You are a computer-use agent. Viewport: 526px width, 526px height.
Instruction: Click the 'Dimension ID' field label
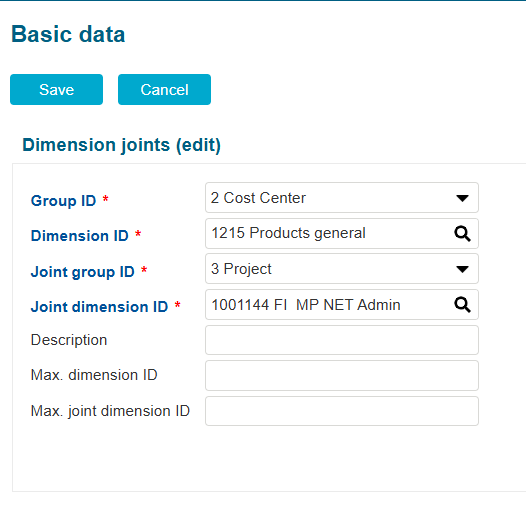coord(80,236)
